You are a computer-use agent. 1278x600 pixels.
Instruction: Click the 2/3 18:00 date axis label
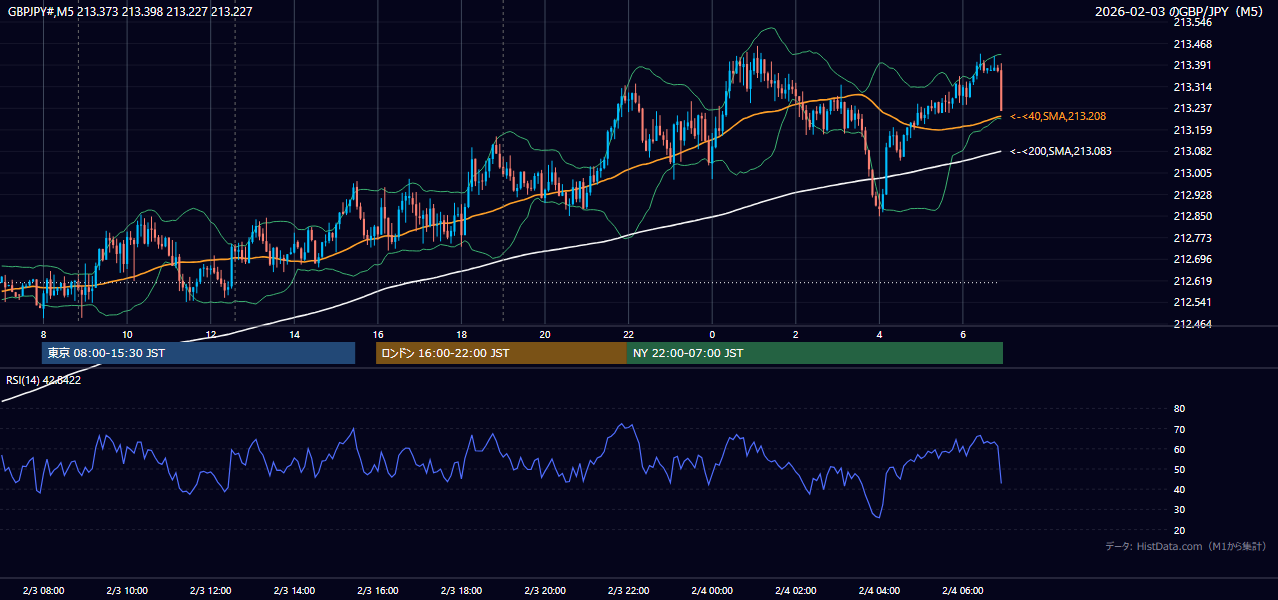(461, 591)
